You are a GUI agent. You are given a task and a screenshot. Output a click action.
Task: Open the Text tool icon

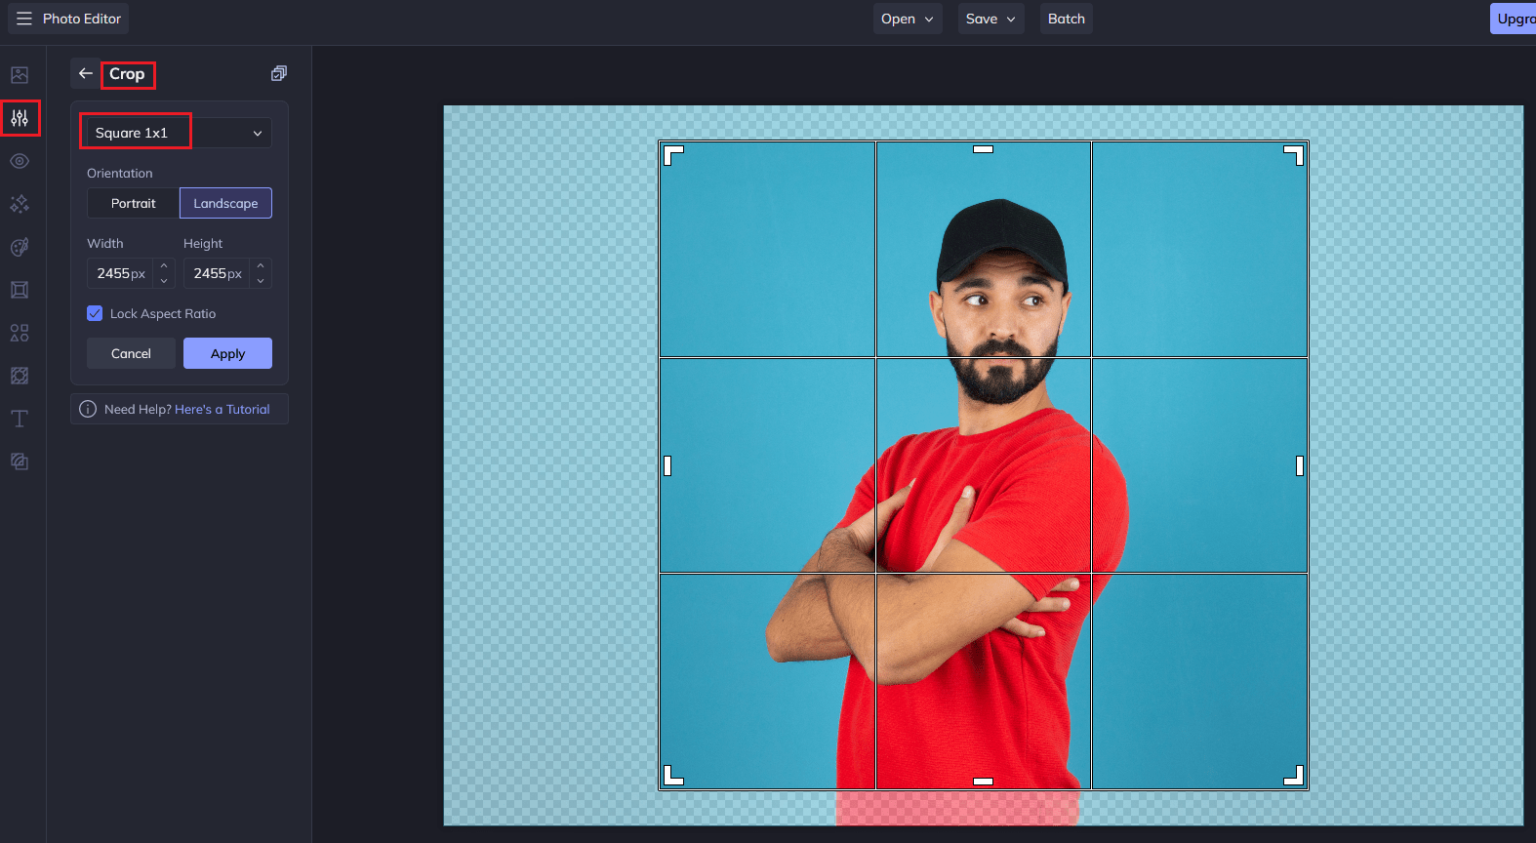19,419
